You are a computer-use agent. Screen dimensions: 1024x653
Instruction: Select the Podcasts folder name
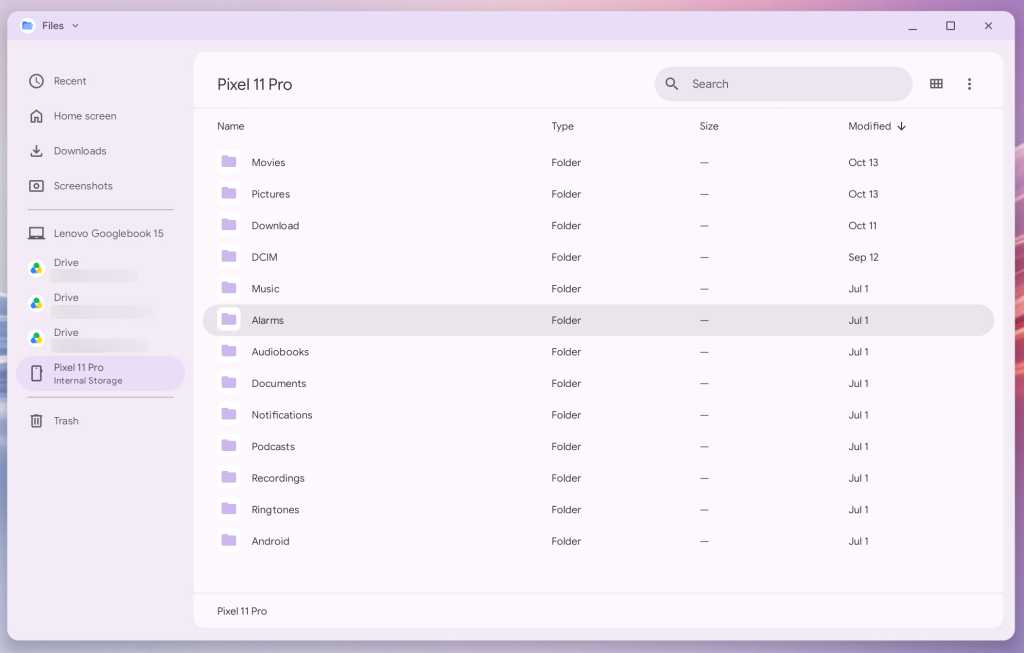pos(273,447)
